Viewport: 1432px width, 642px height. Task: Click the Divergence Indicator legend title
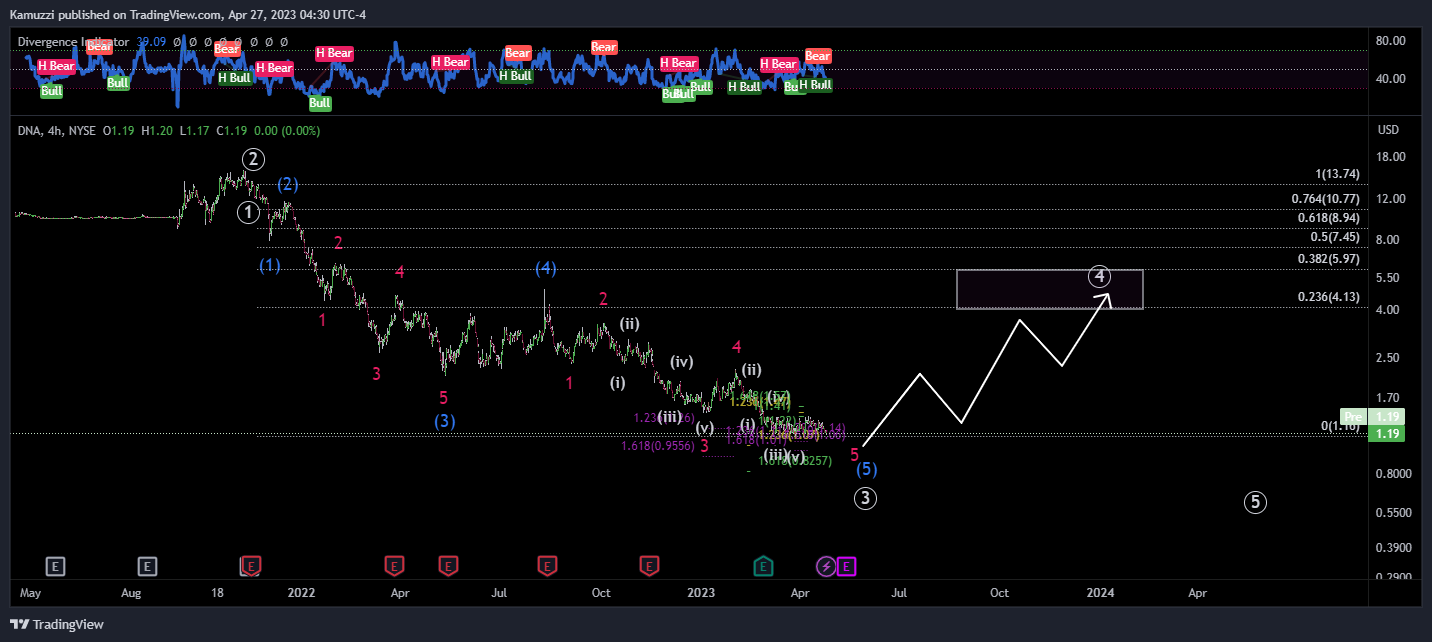point(73,42)
